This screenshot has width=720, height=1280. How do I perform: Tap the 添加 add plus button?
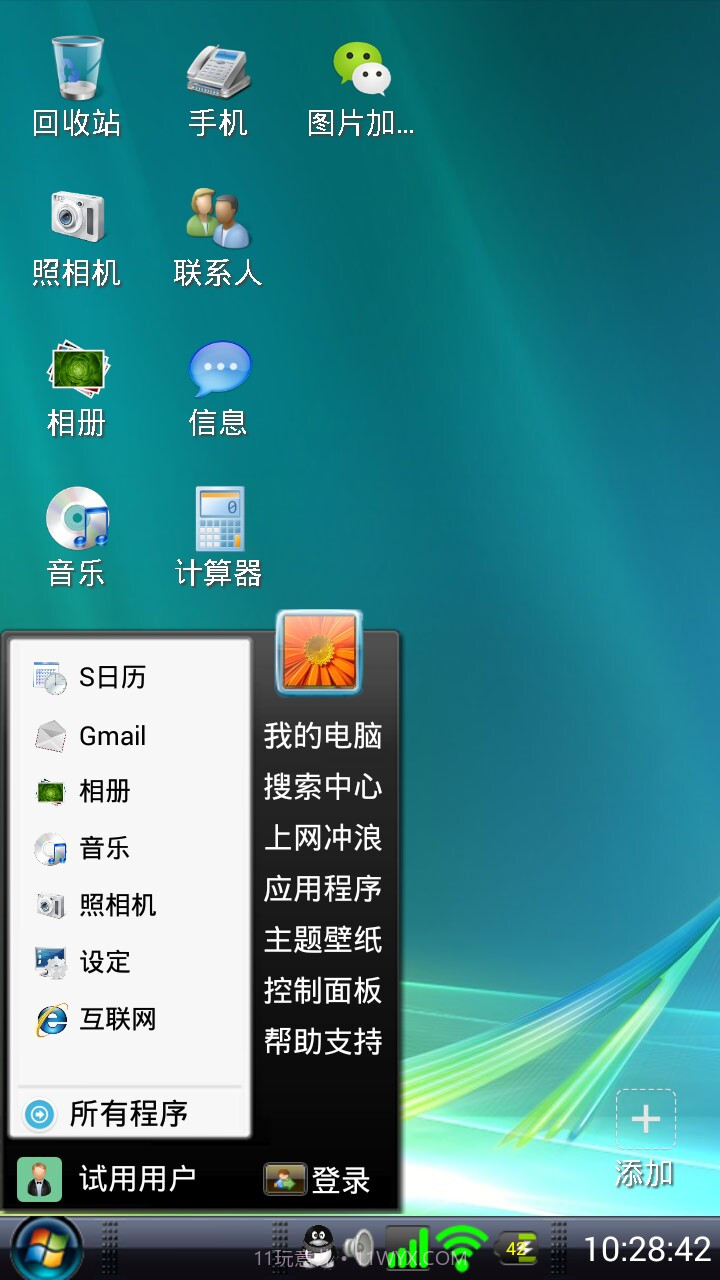pos(645,1139)
